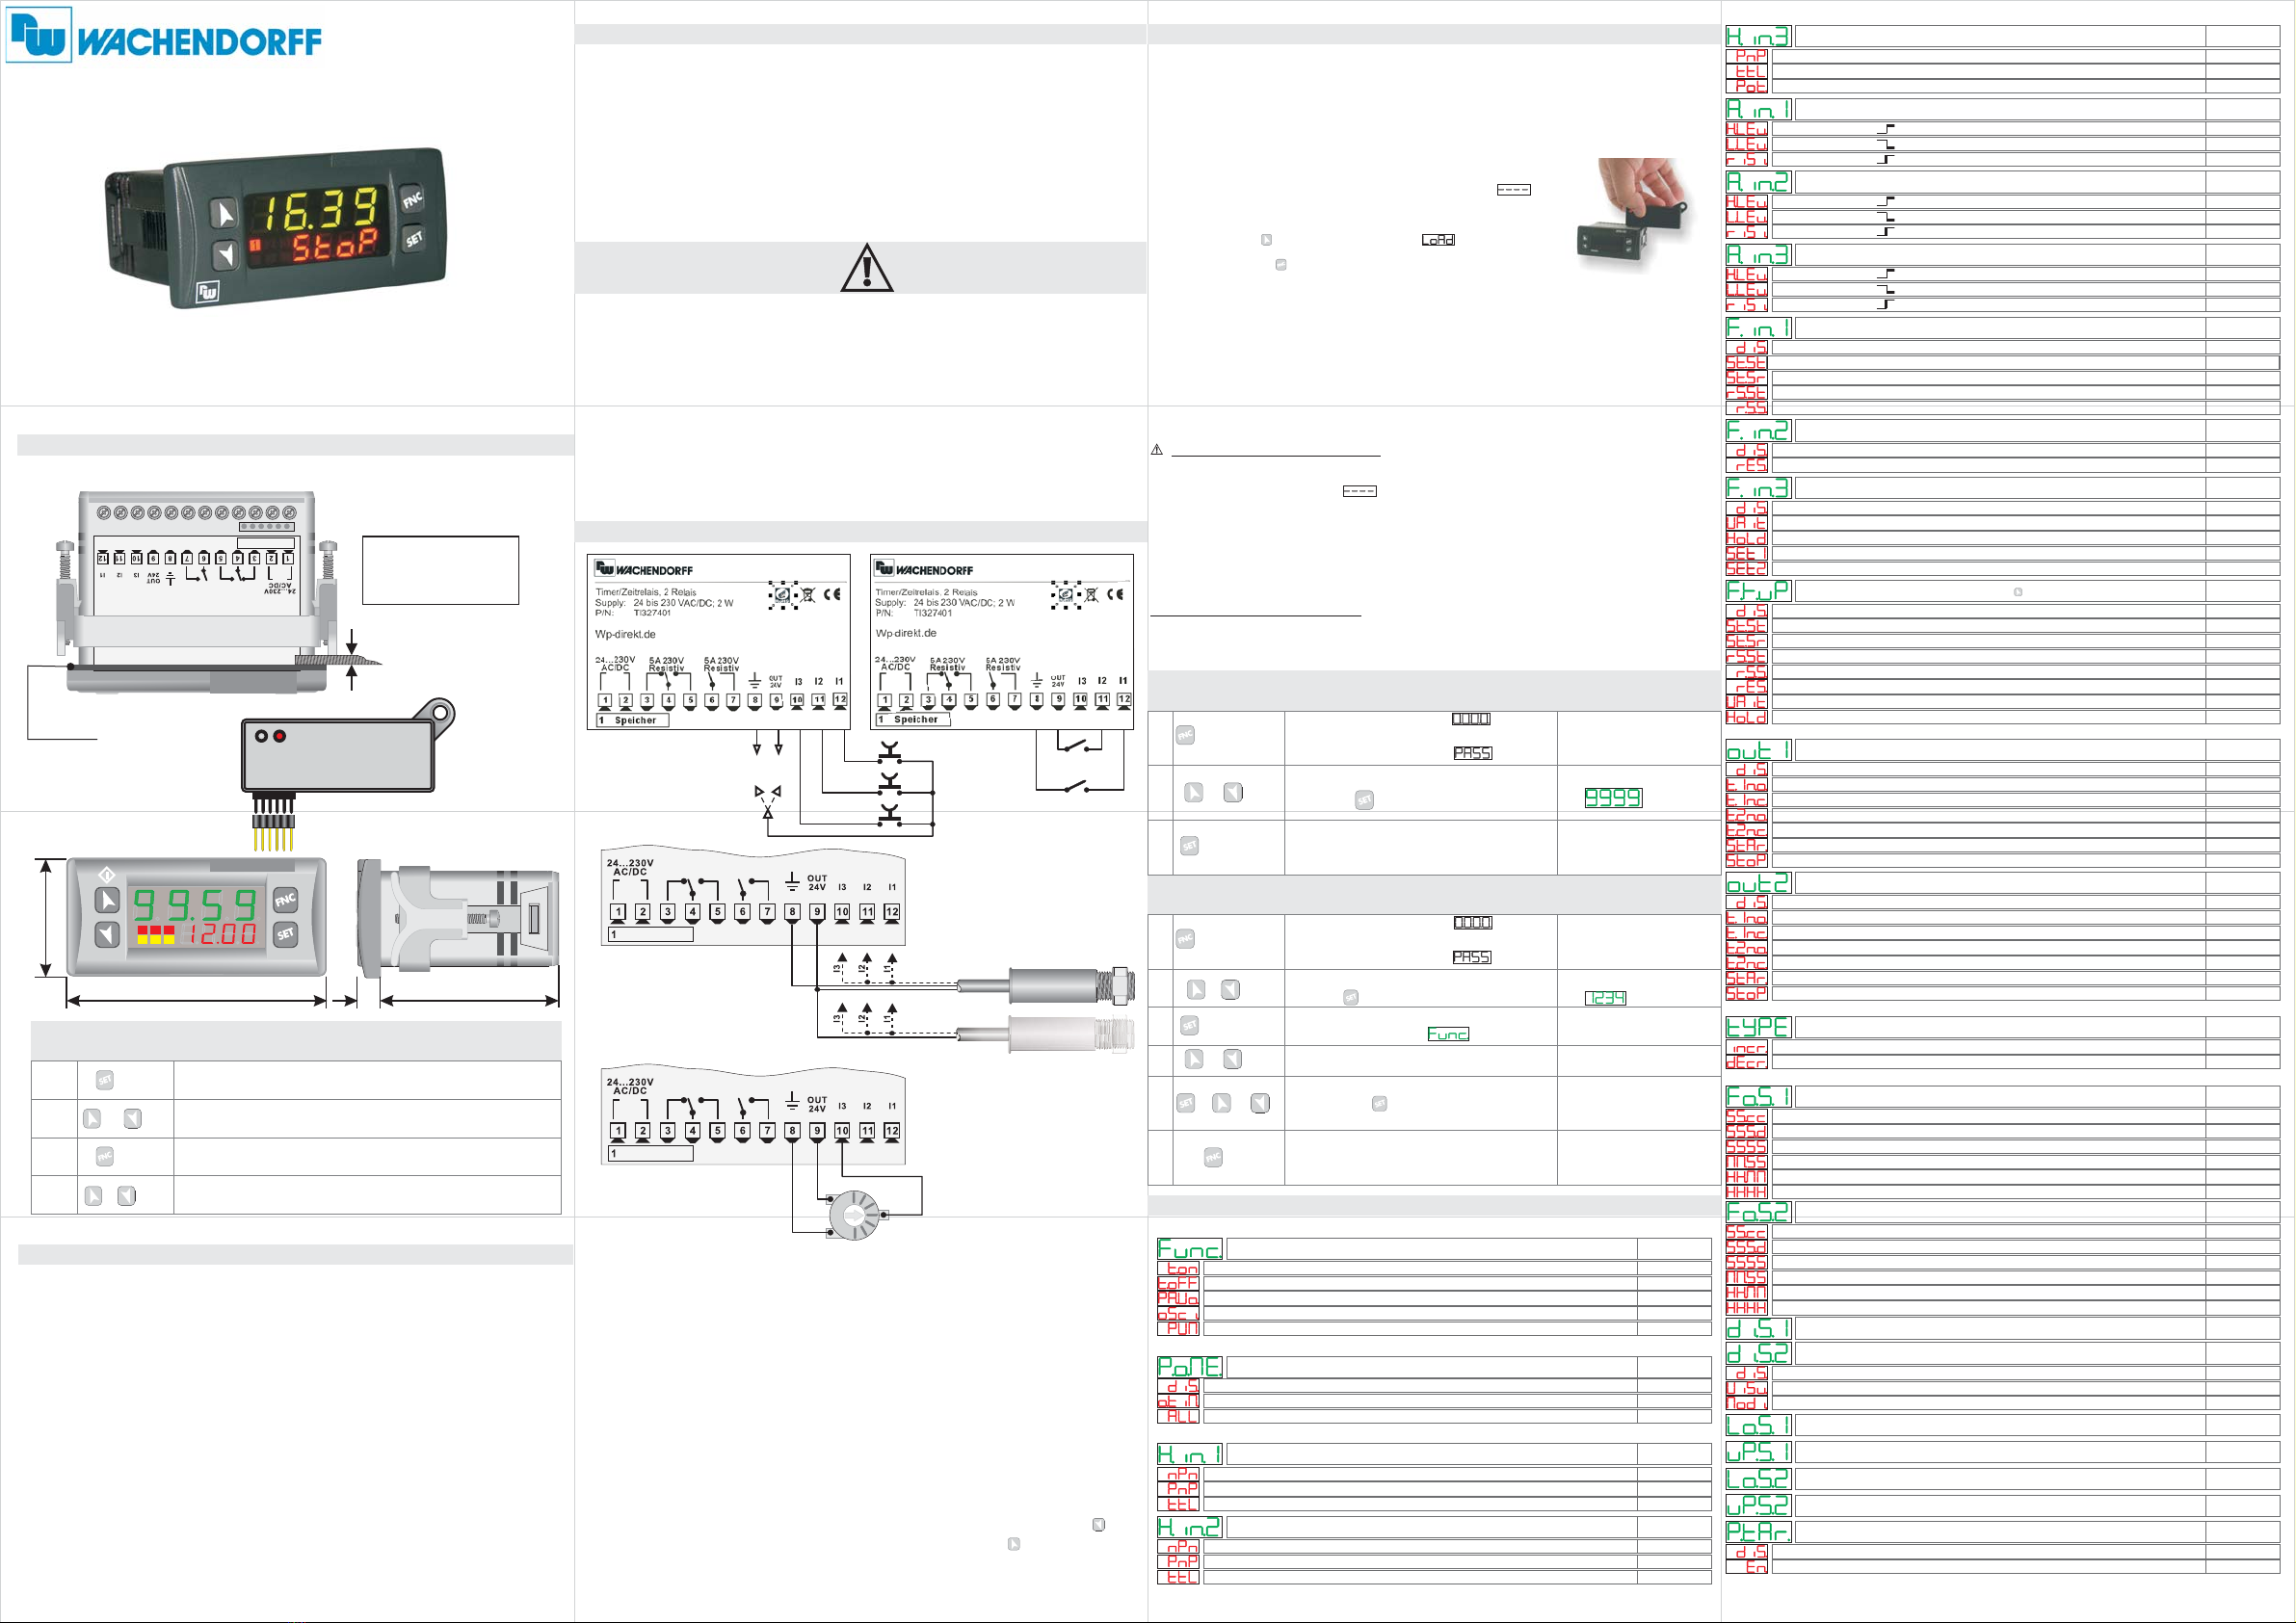The width and height of the screenshot is (2296, 1623).
Task: Click the FNC key on the front-view drawing
Action: pyautogui.click(x=285, y=900)
